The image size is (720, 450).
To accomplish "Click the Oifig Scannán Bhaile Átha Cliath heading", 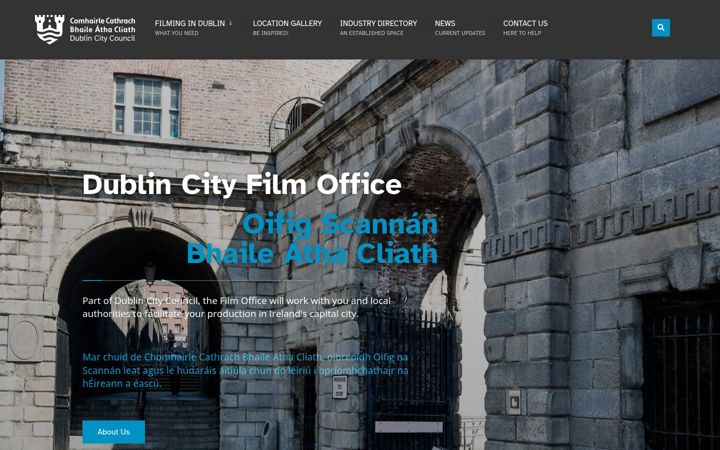I will coord(312,239).
